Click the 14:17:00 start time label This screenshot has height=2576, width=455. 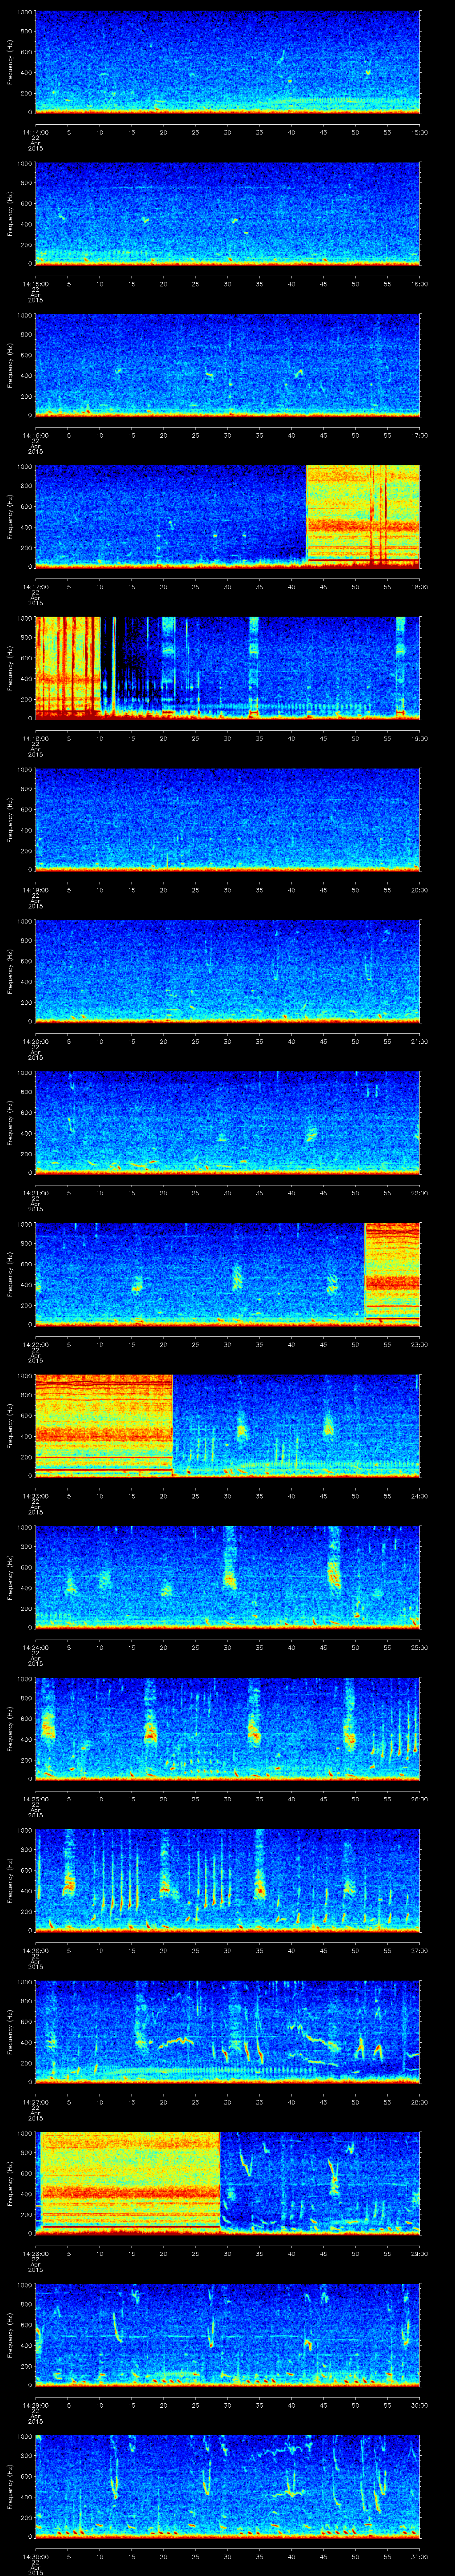point(35,587)
